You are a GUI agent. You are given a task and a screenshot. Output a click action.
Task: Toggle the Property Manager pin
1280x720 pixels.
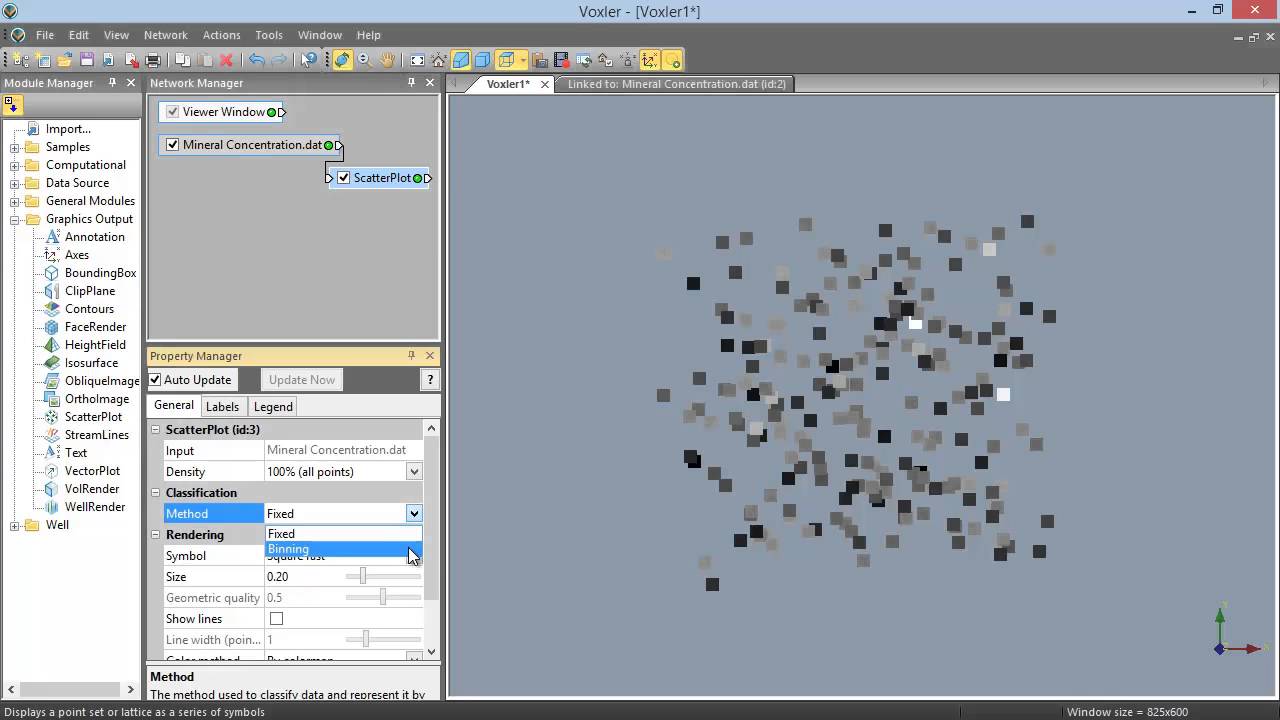point(411,356)
